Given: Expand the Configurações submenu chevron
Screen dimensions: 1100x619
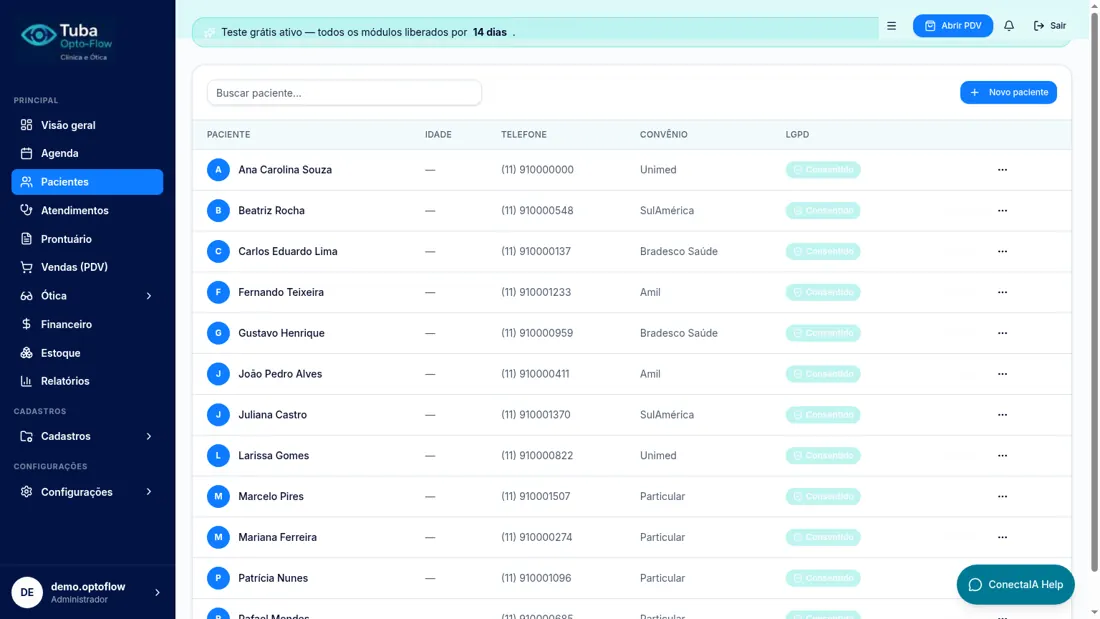Looking at the screenshot, I should (x=149, y=492).
